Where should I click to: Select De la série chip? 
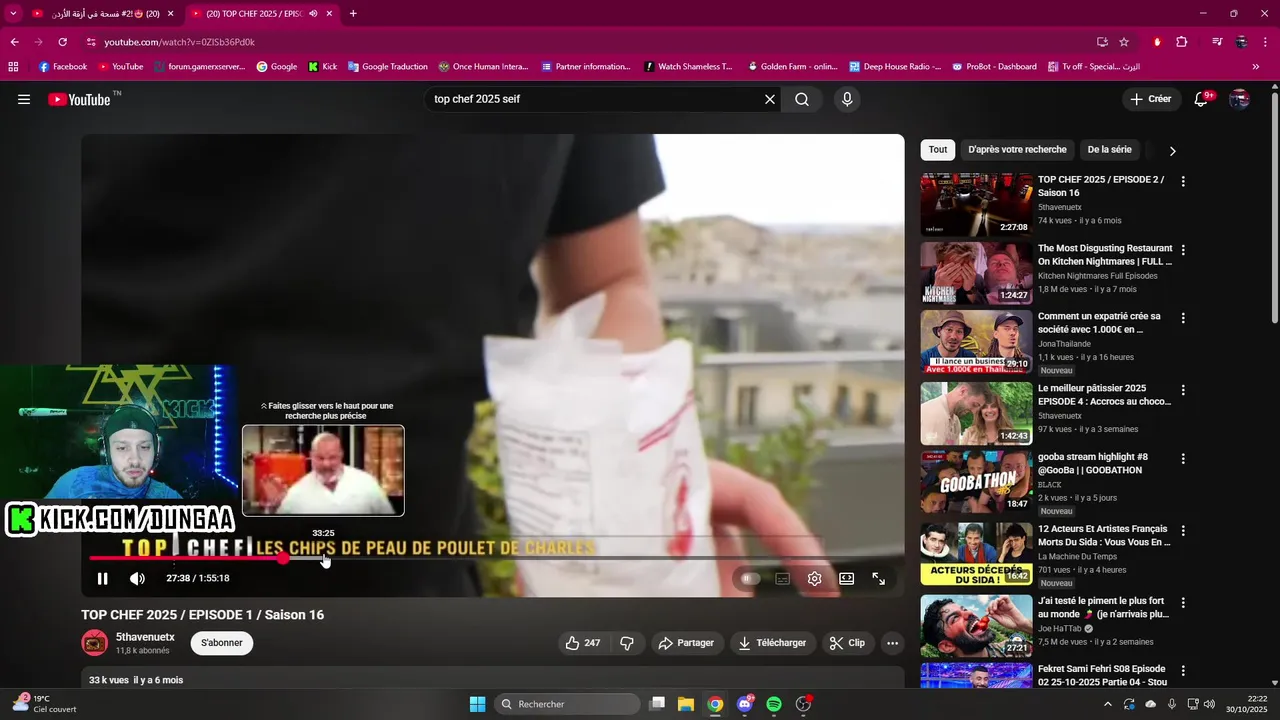1110,150
